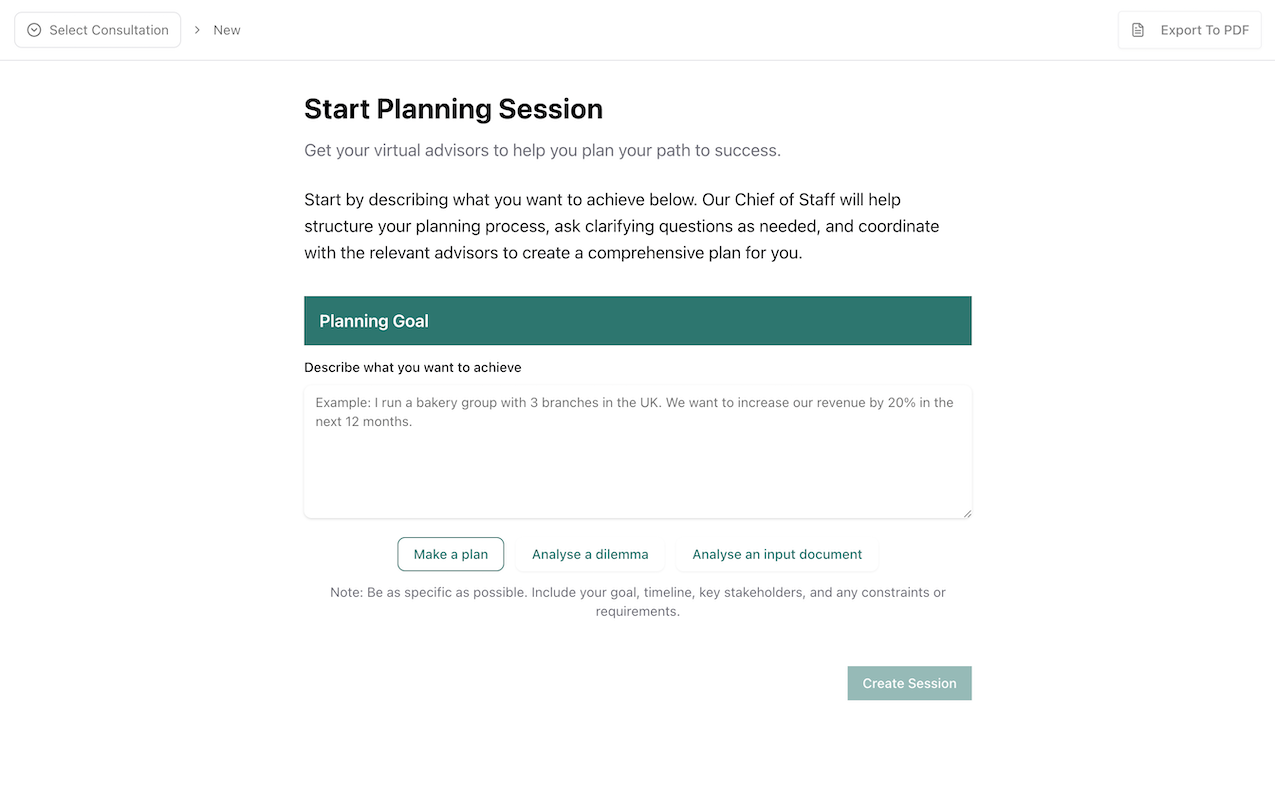
Task: Click the resize grip in the text area corner
Action: 966,513
